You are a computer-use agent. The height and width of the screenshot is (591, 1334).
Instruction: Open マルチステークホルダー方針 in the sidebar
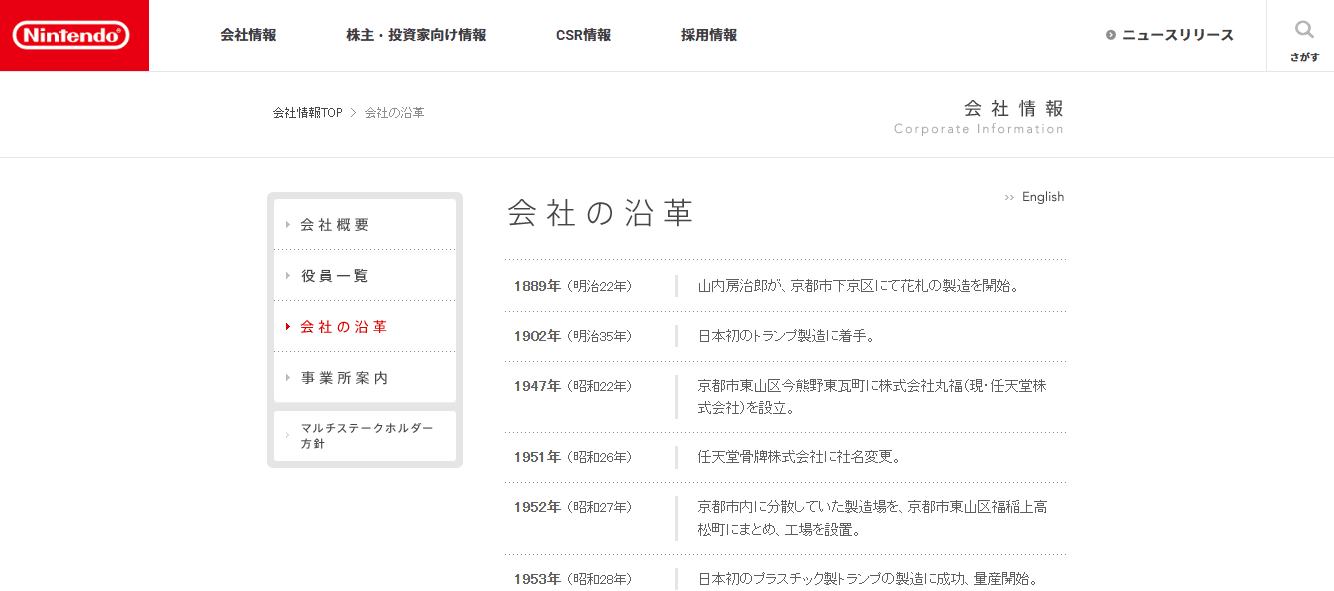coord(366,436)
